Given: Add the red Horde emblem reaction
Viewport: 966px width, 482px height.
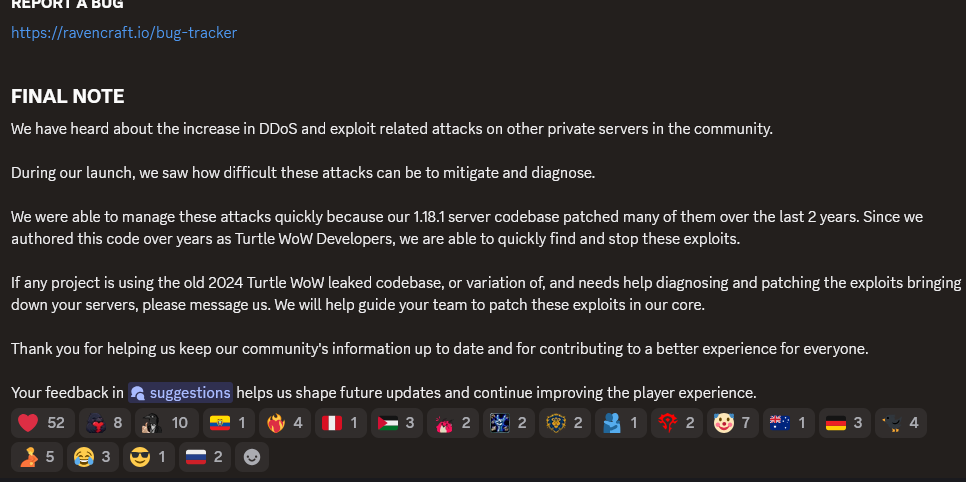Looking at the screenshot, I should coord(676,423).
